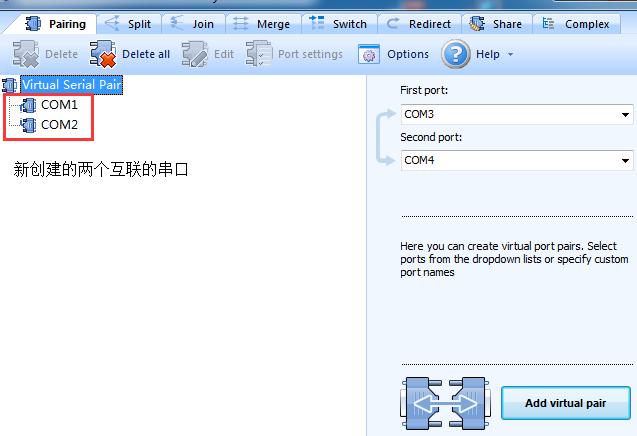Screen dimensions: 637x436
Task: Click the virtual port pairs description text
Action: pos(514,259)
